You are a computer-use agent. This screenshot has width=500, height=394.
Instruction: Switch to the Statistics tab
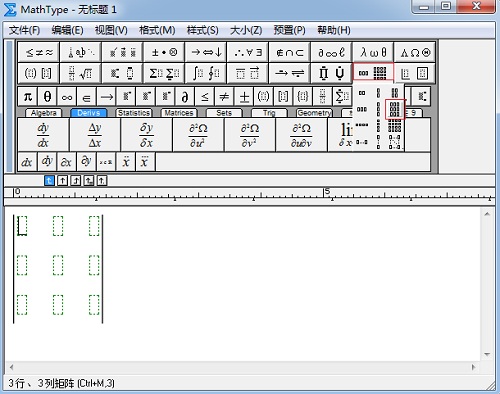coord(134,113)
